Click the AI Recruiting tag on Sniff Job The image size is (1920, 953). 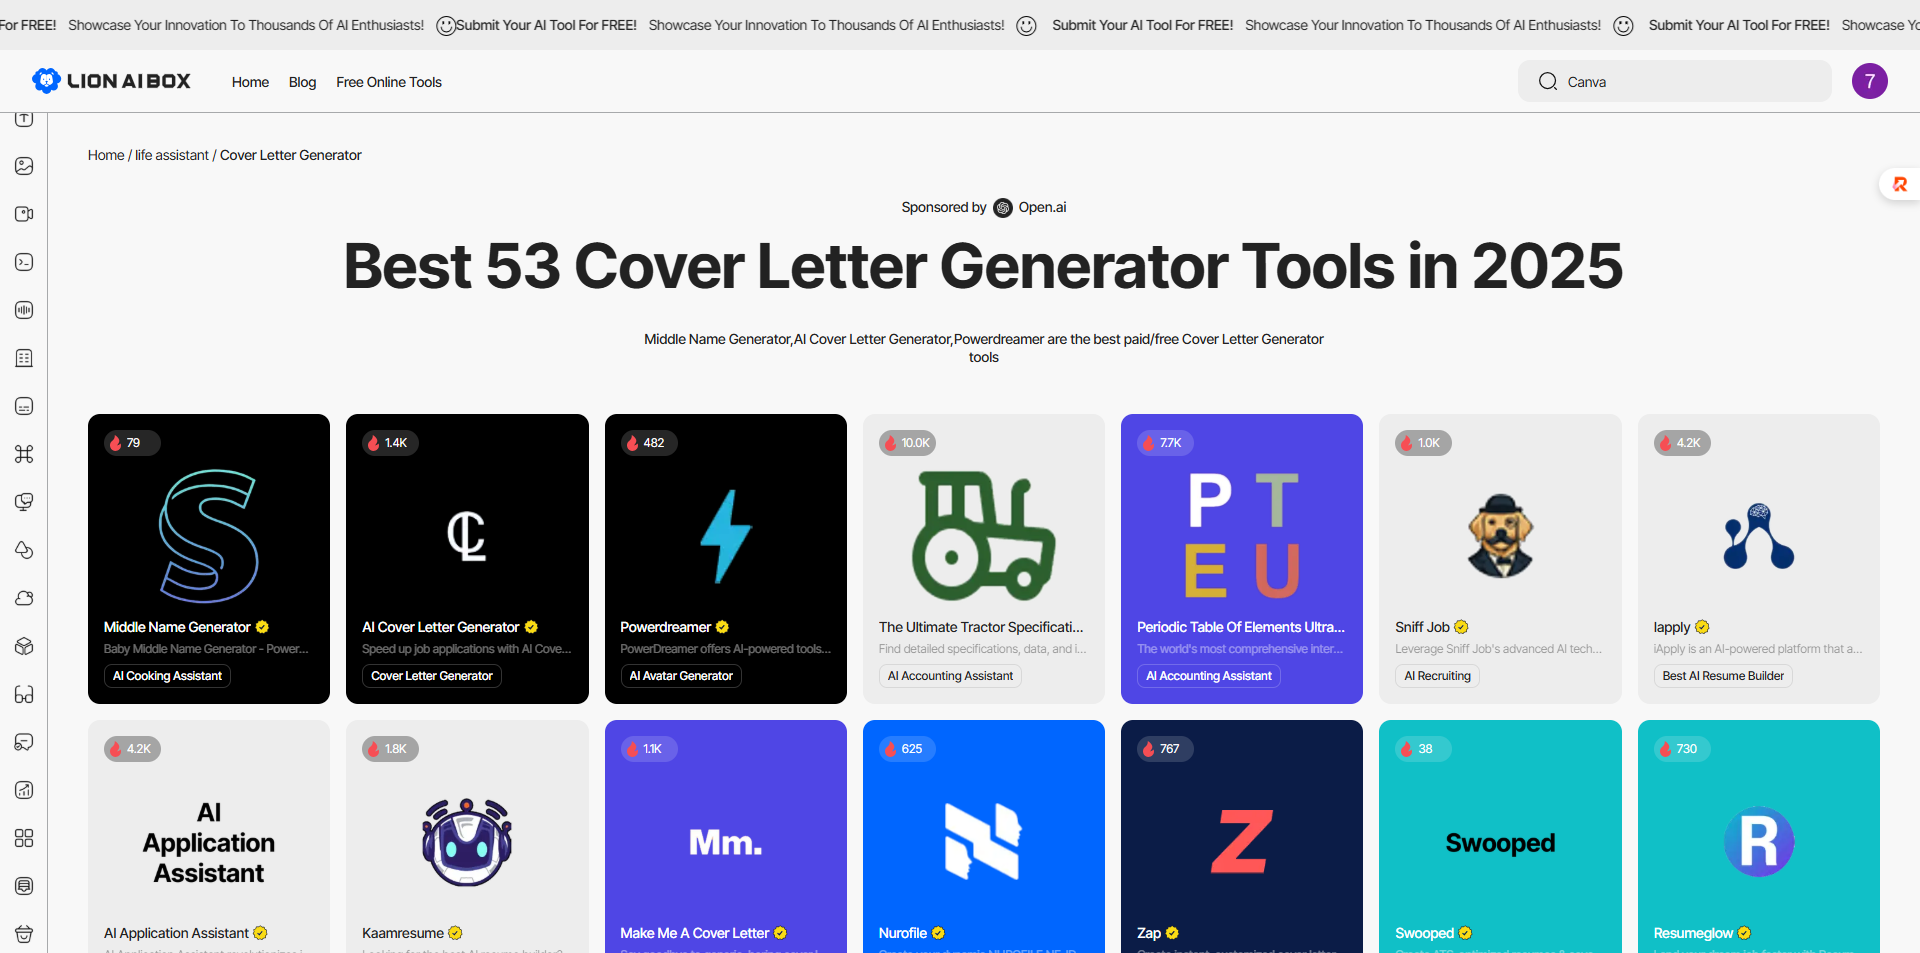pos(1437,676)
